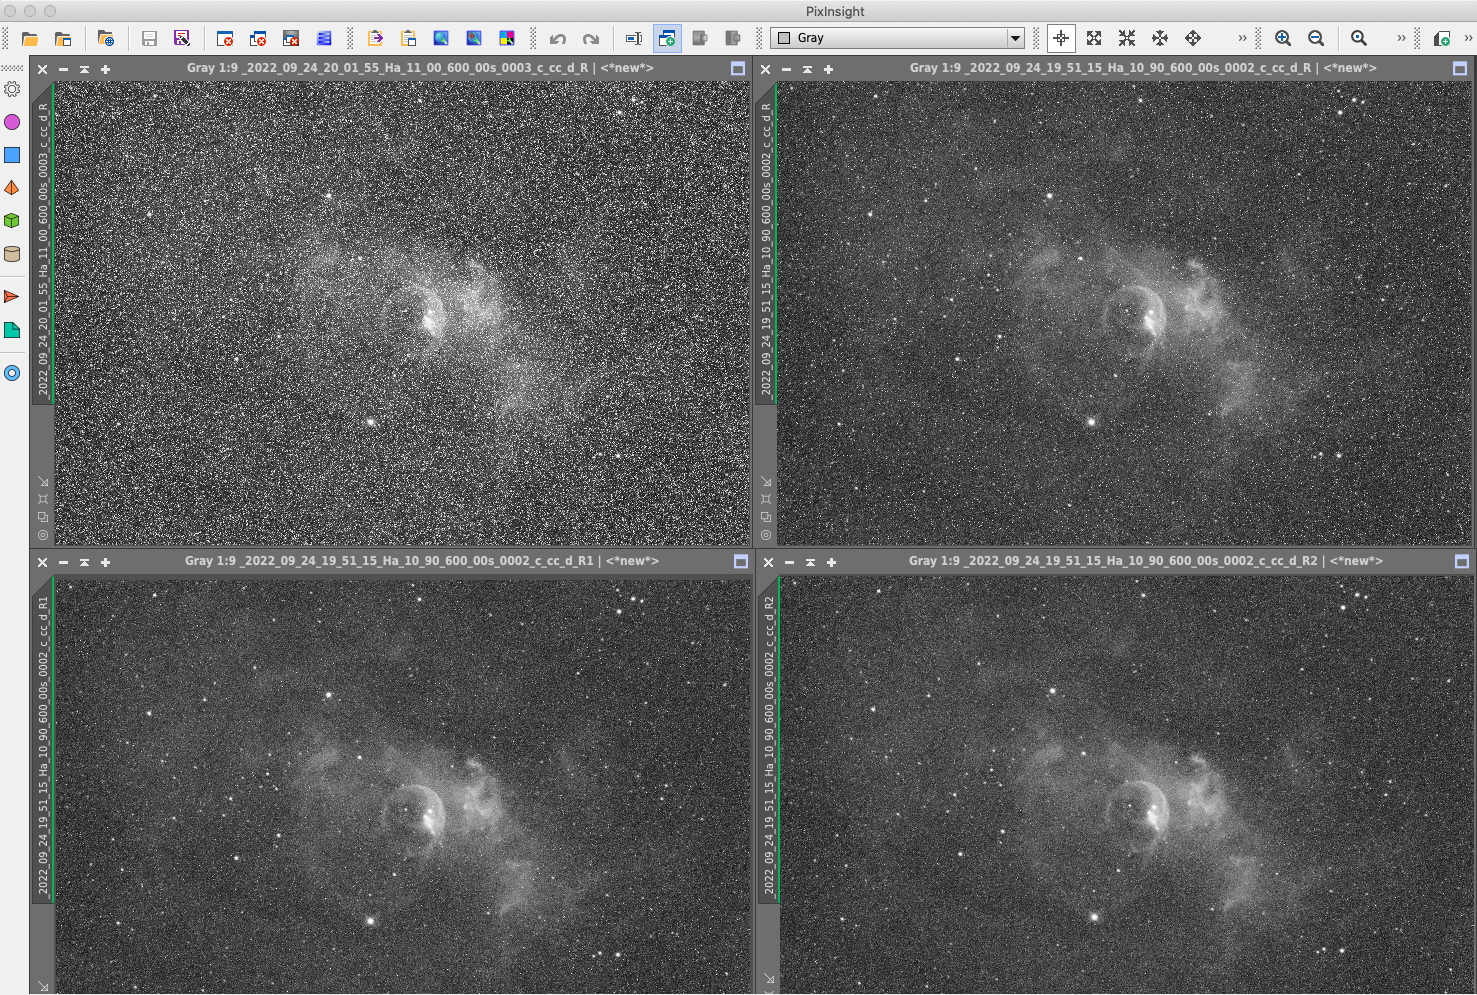Click the zoom out magnifier icon
Screen dimensions: 1477x995
[x=1316, y=38]
